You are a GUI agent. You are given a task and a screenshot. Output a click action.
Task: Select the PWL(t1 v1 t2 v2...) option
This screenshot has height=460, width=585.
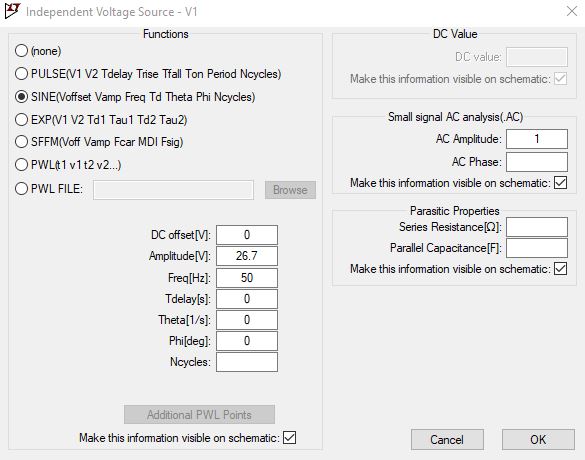coord(21,165)
